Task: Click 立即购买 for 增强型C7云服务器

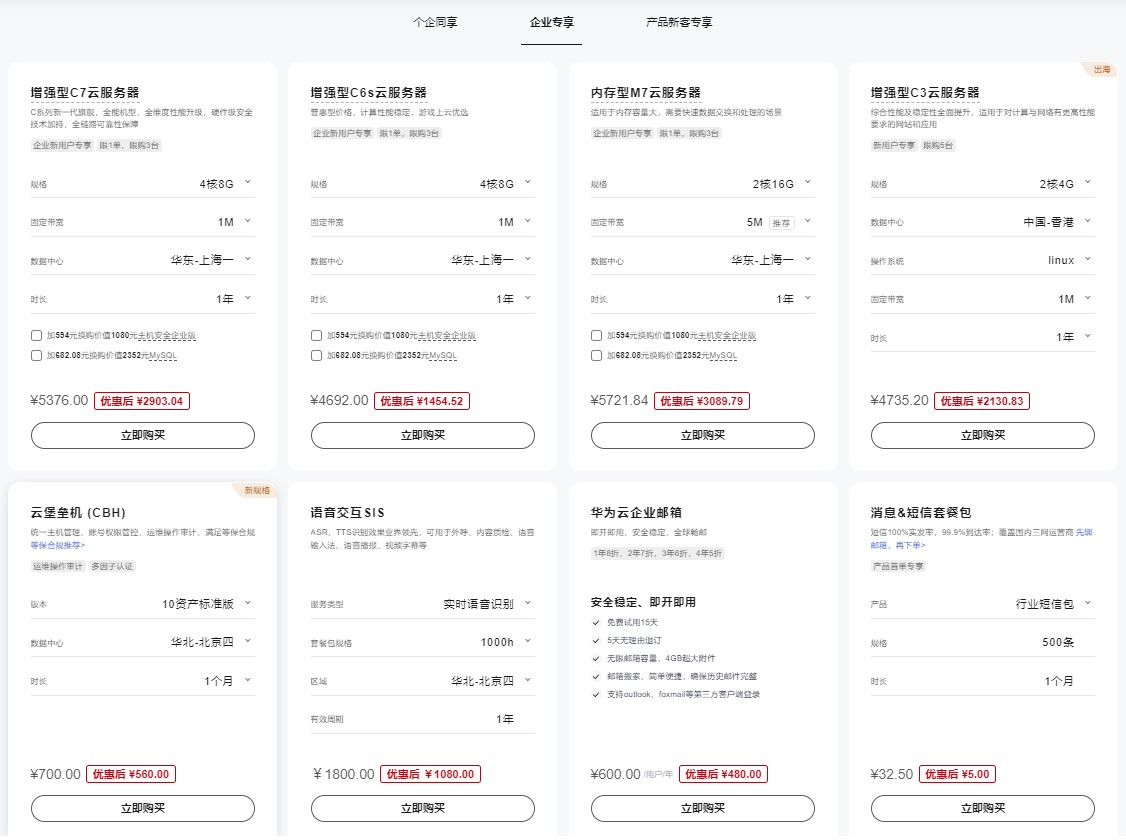Action: 143,435
